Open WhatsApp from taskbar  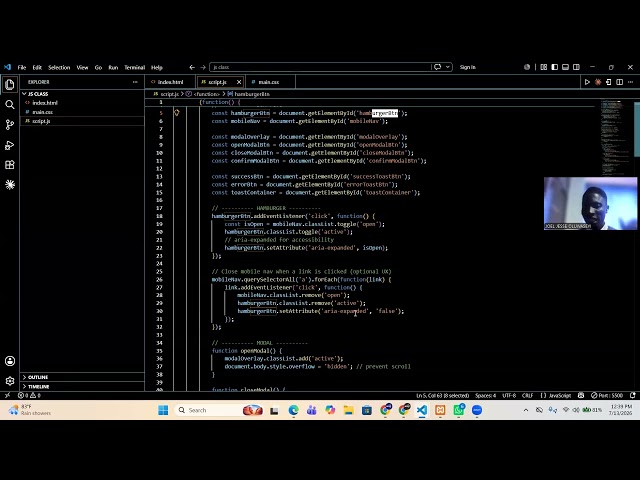pyautogui.click(x=459, y=410)
